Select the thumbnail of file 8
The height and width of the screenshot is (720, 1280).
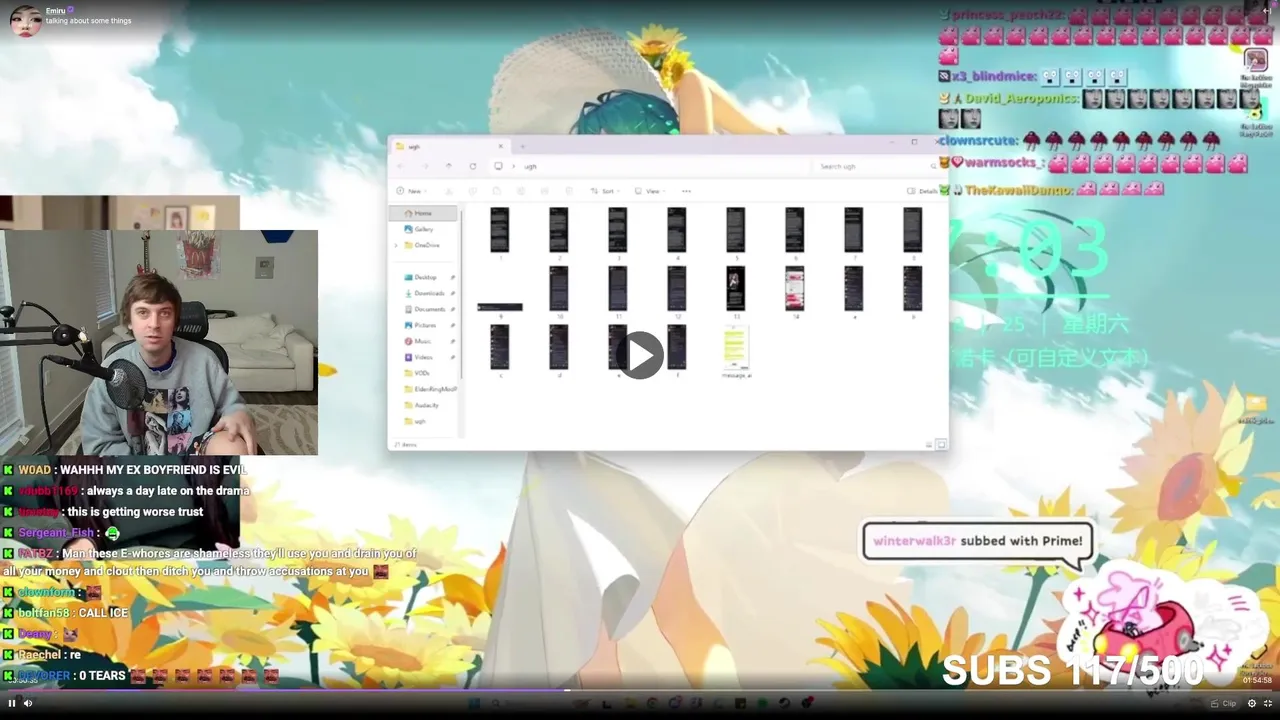click(x=912, y=230)
